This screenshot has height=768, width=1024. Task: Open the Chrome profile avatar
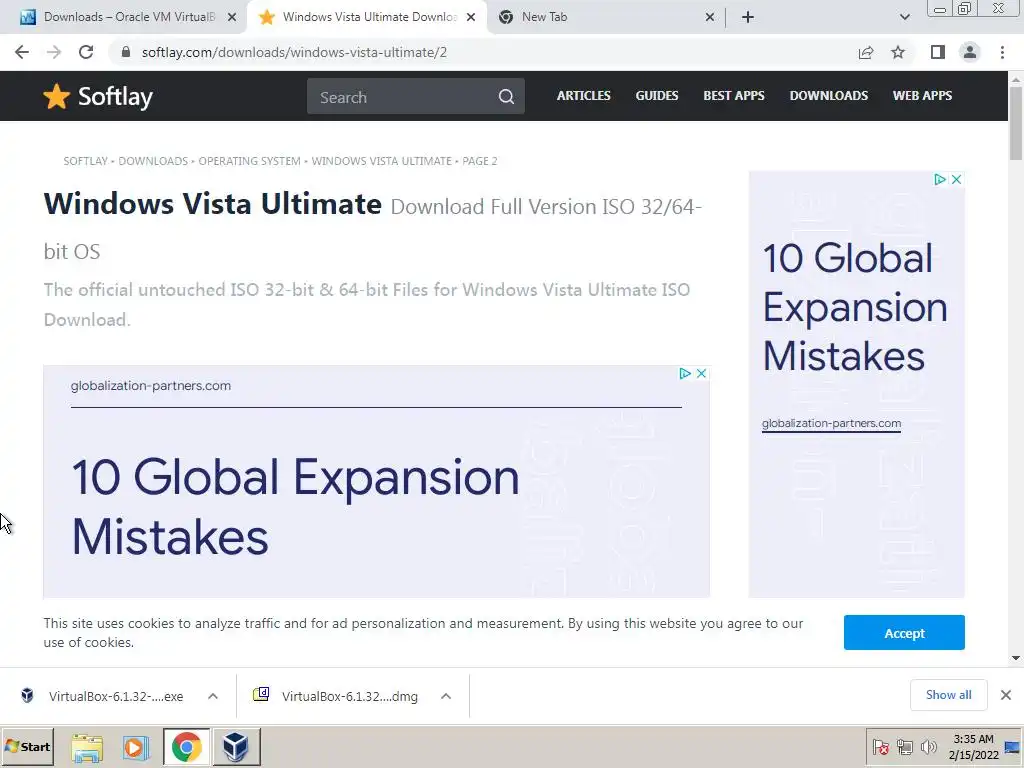970,52
